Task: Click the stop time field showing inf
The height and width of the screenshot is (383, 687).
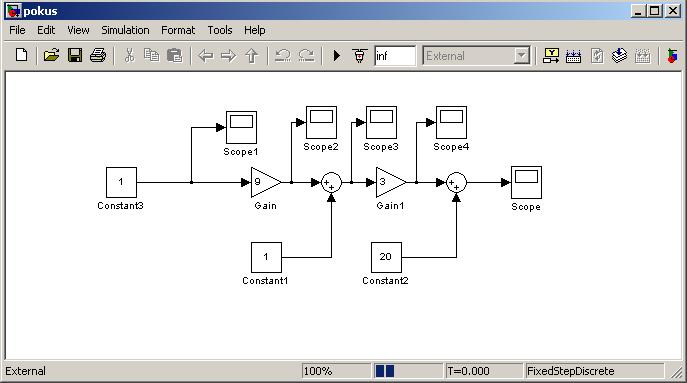Action: pos(395,56)
